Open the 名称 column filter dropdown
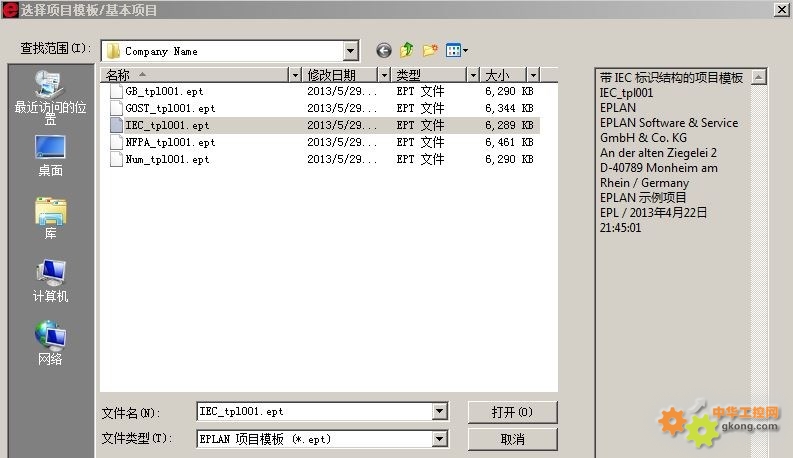This screenshot has height=458, width=793. 295,75
